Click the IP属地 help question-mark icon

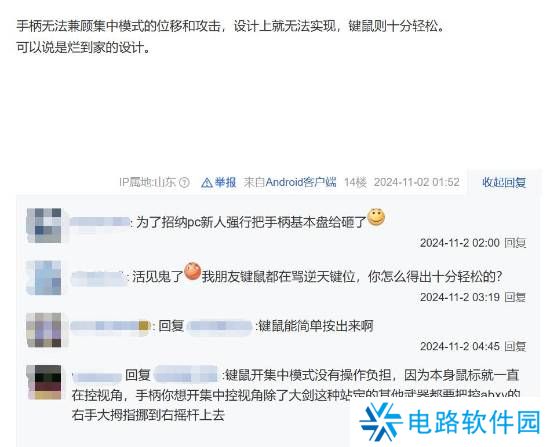(x=184, y=182)
